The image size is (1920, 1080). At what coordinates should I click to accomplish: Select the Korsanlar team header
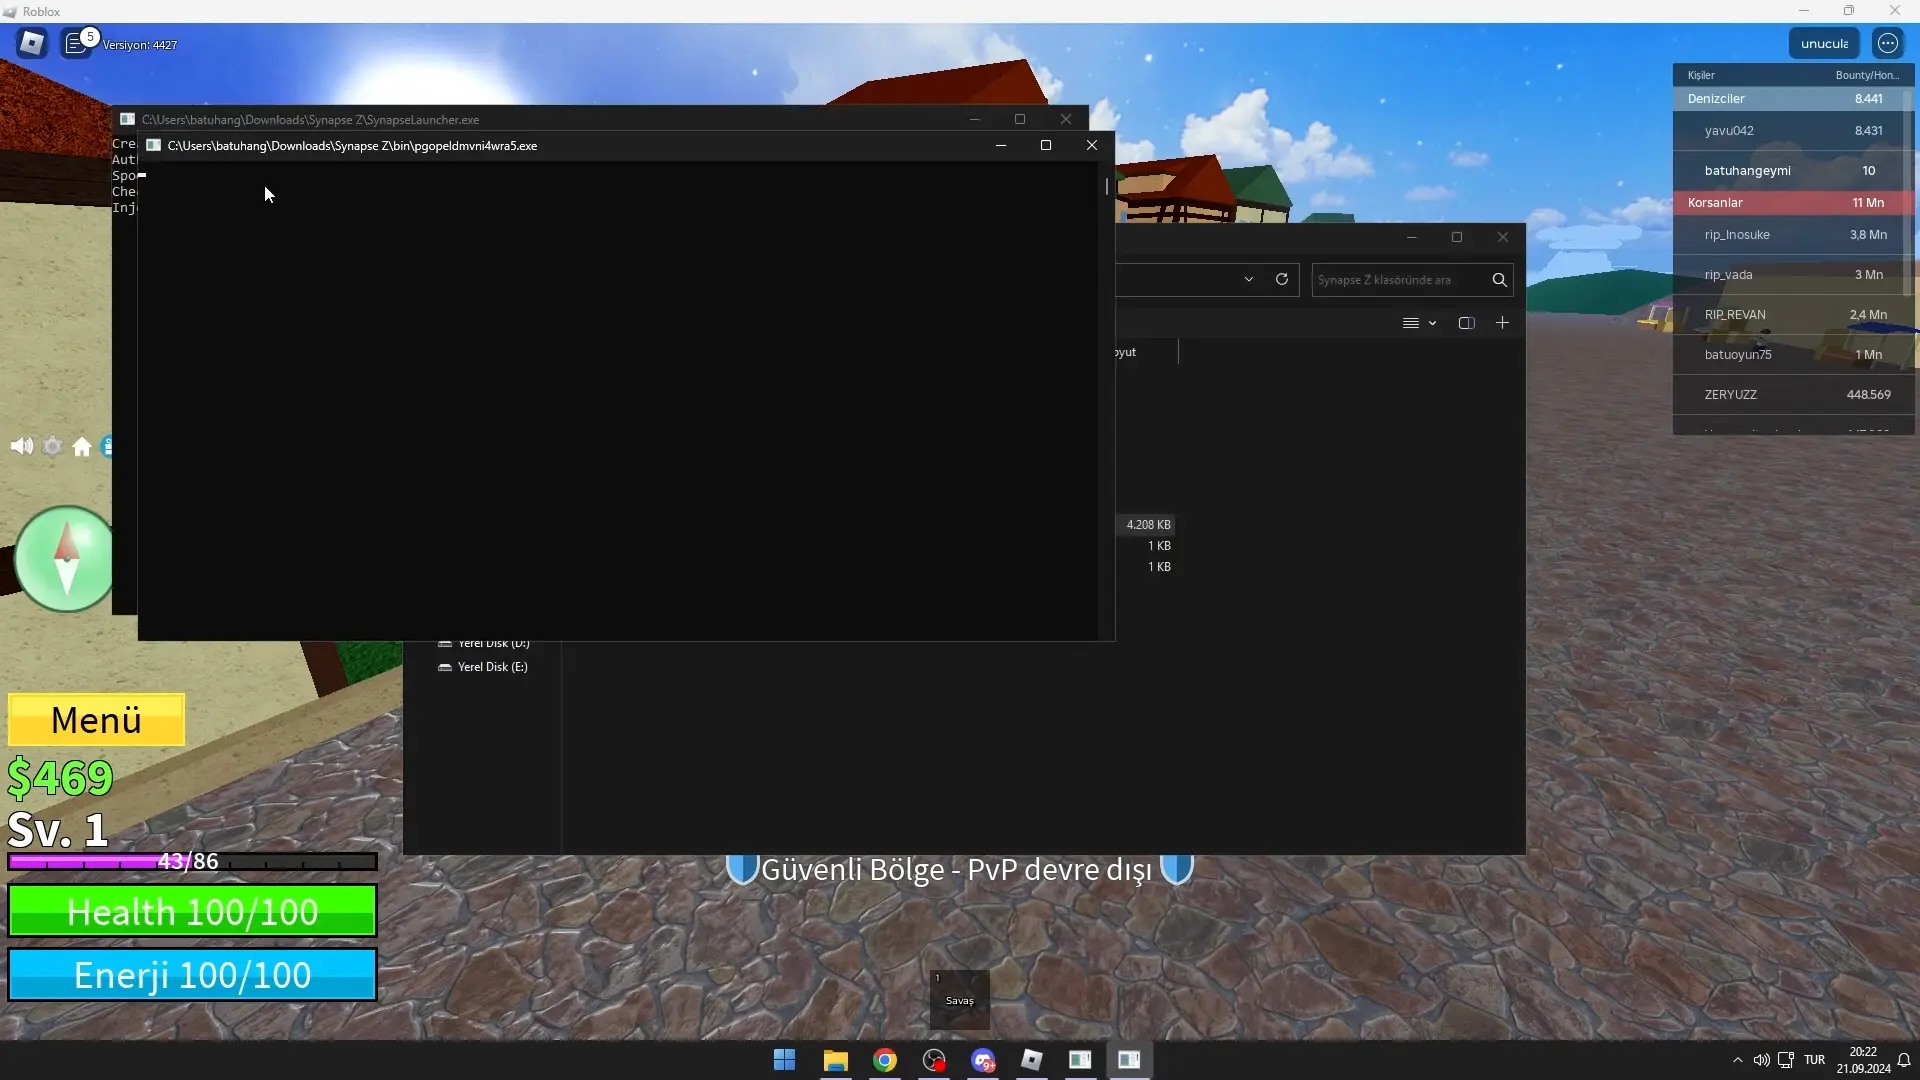tap(1792, 202)
